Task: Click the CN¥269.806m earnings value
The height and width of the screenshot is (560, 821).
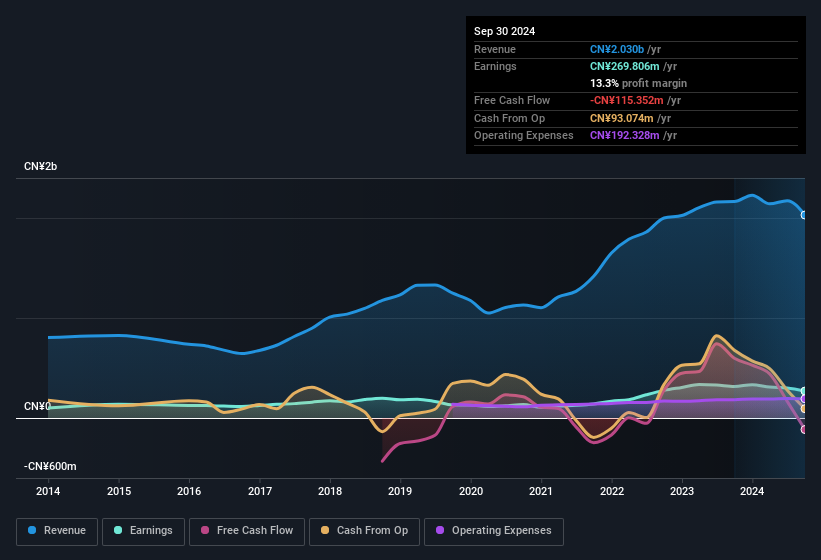Action: click(625, 66)
